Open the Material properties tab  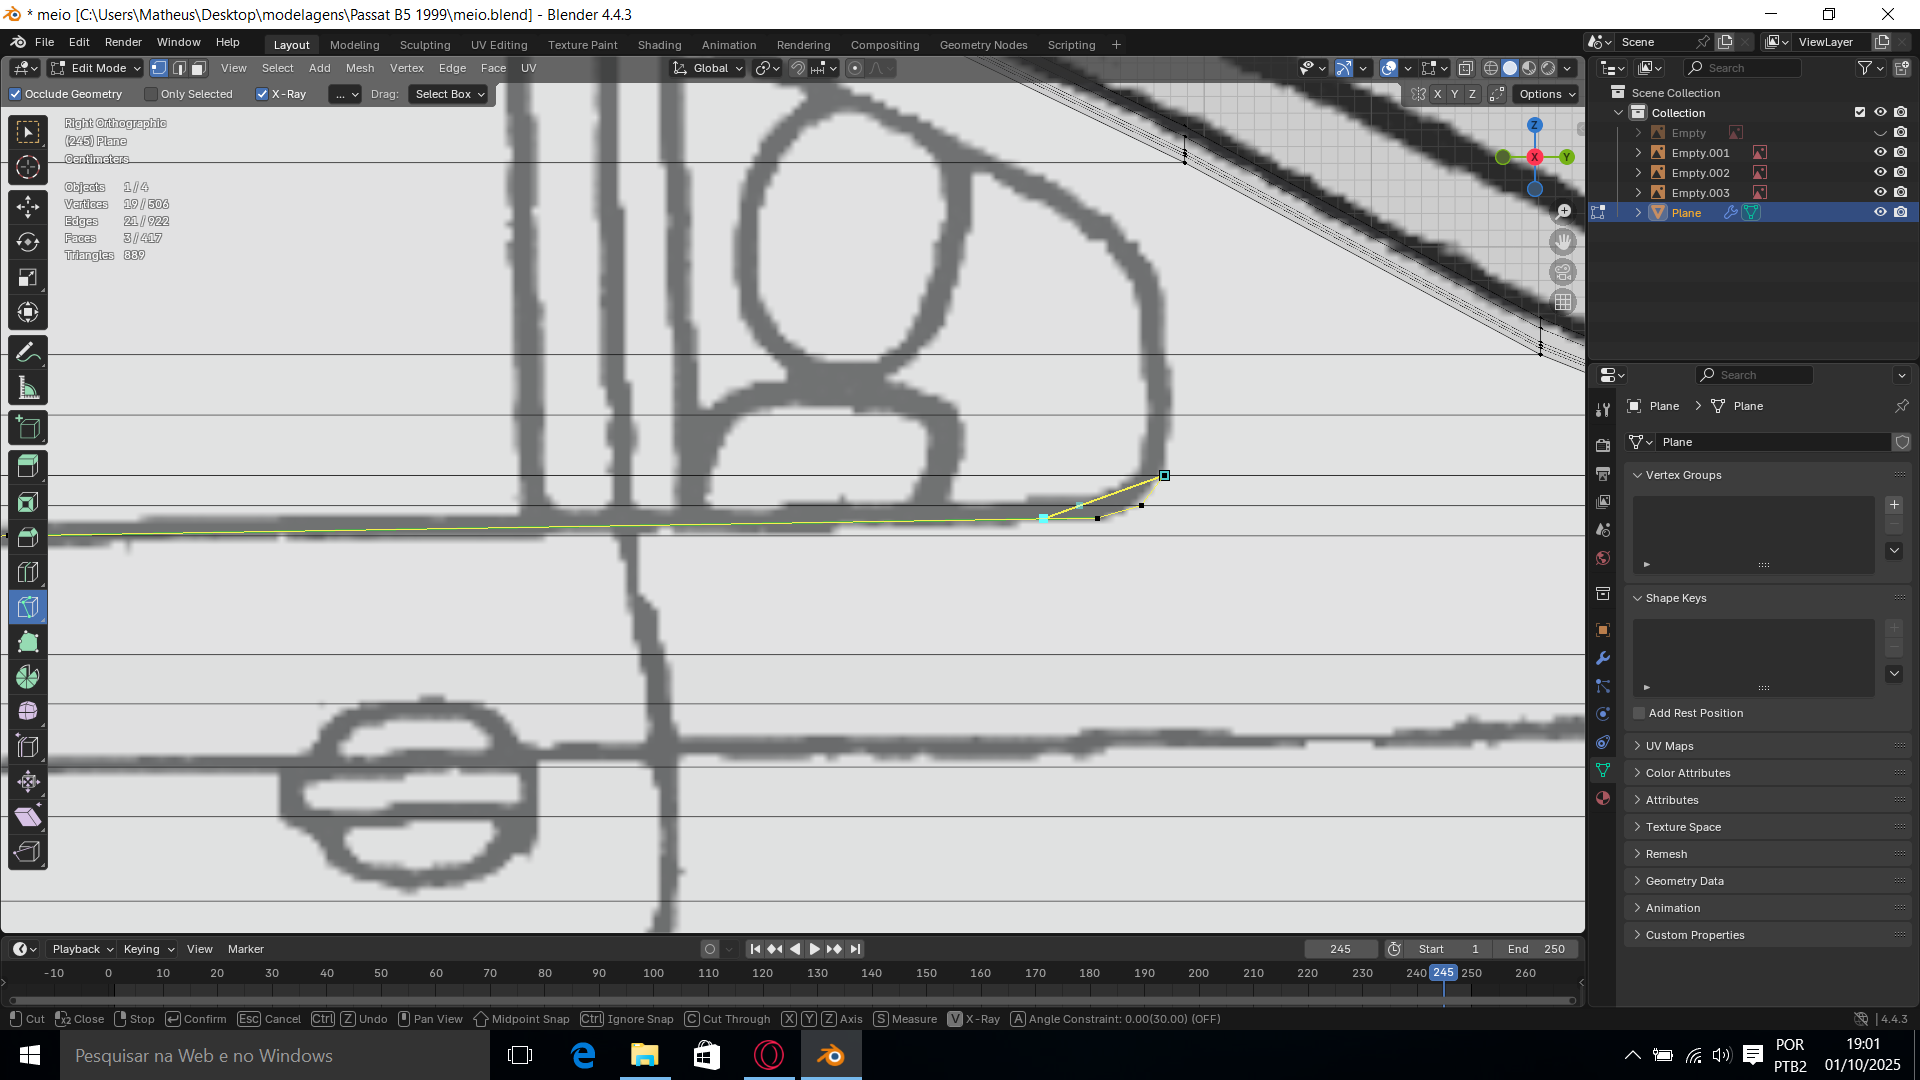pyautogui.click(x=1603, y=798)
